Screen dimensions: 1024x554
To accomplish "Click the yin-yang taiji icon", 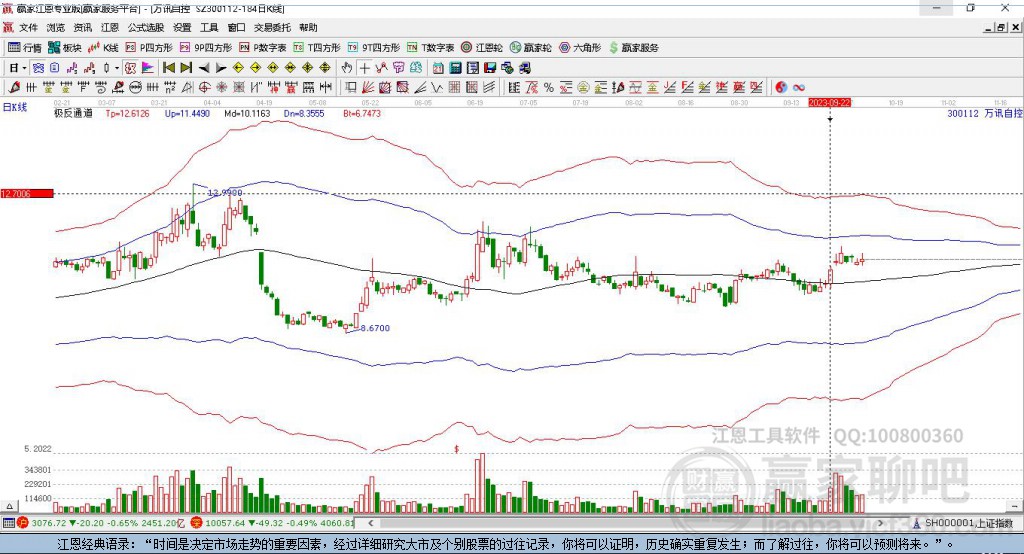I will [781, 87].
